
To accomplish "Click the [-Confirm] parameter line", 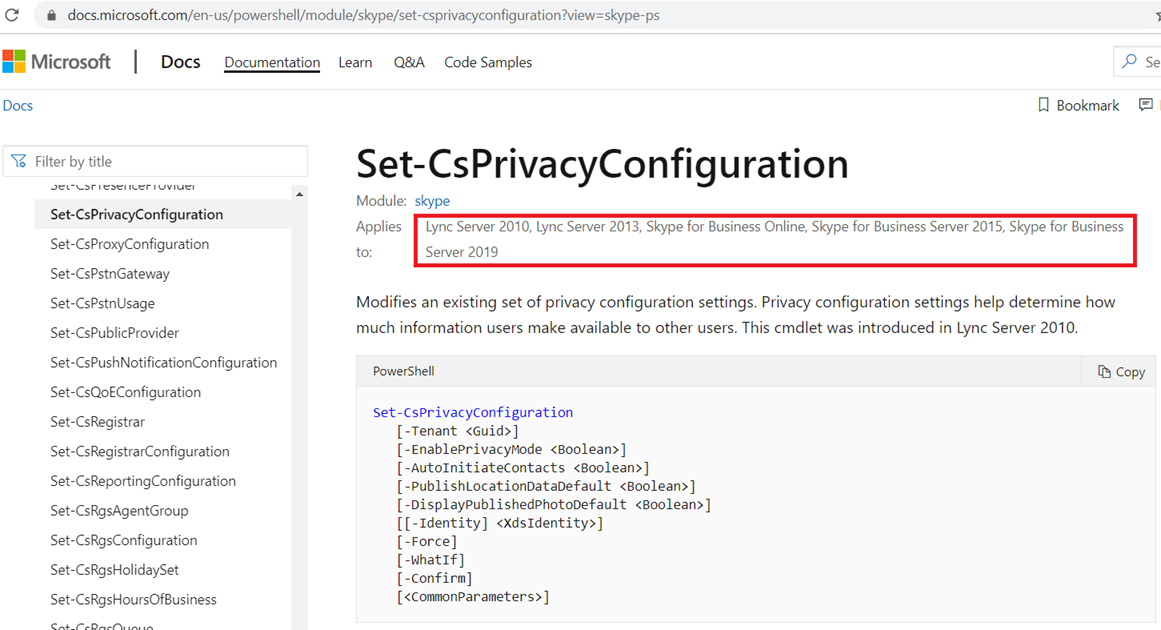I will [434, 578].
